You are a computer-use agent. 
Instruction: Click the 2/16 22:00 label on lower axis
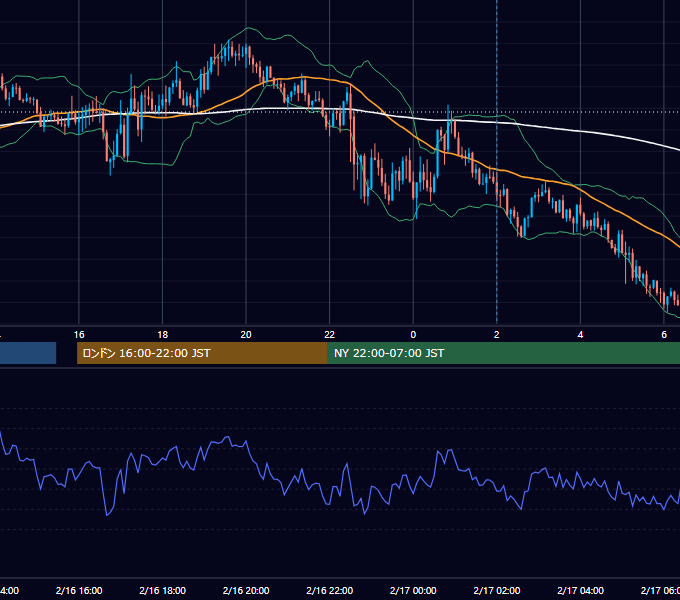[x=330, y=590]
